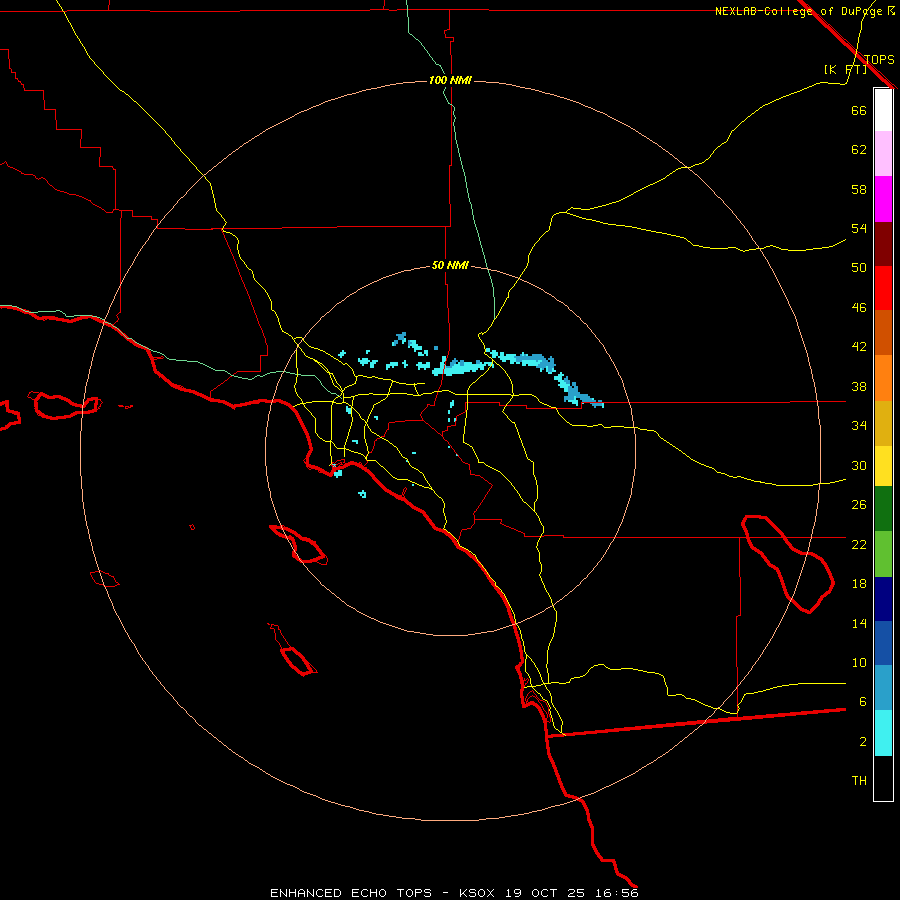Click the 22 legend value

pyautogui.click(x=859, y=544)
